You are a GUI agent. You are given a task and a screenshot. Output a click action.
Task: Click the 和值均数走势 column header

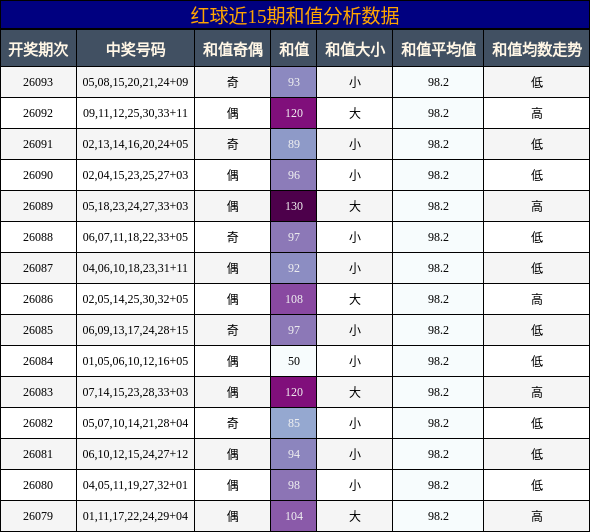[x=537, y=49]
